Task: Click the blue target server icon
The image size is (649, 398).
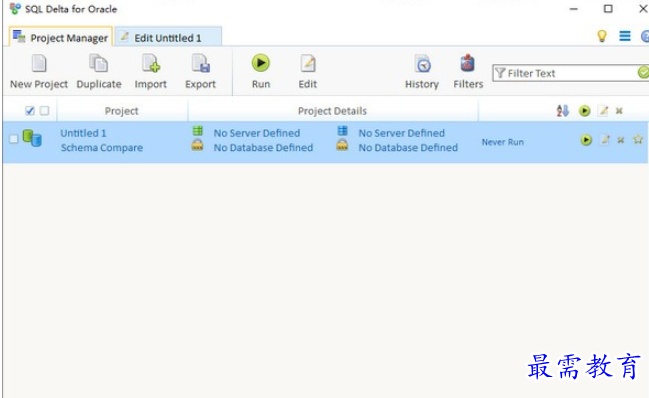Action: pos(342,131)
